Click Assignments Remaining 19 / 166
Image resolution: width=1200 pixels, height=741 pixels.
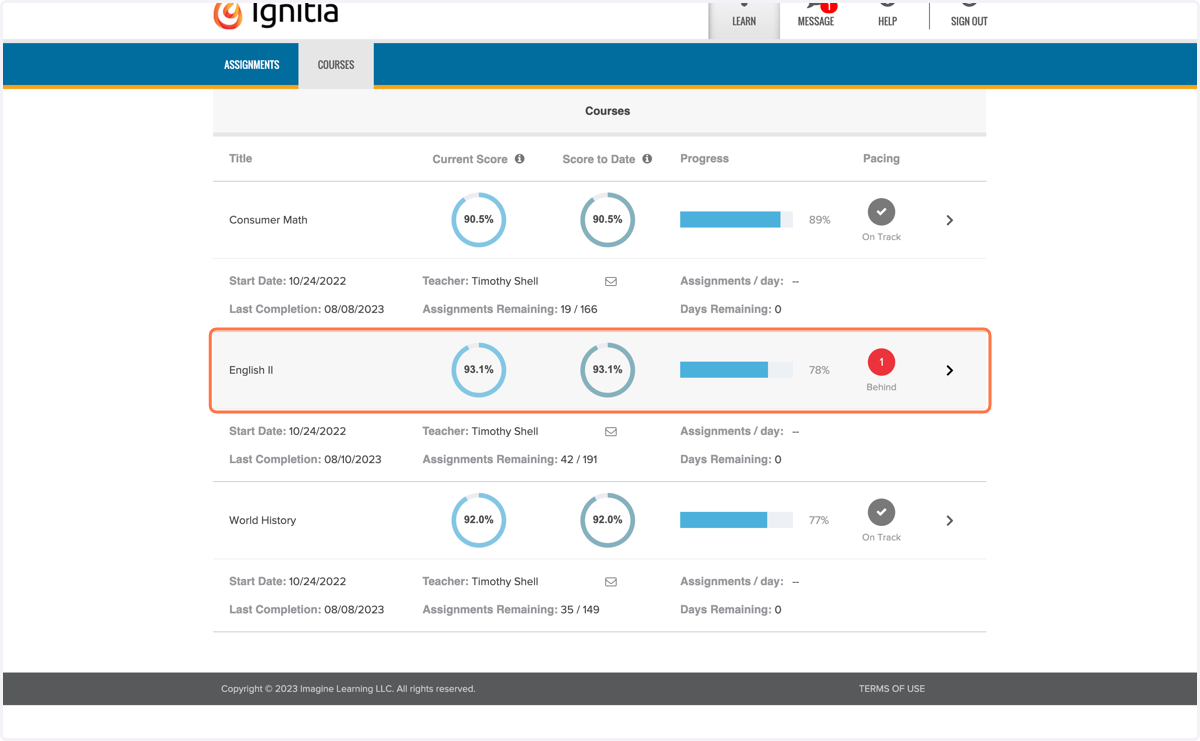coord(510,310)
